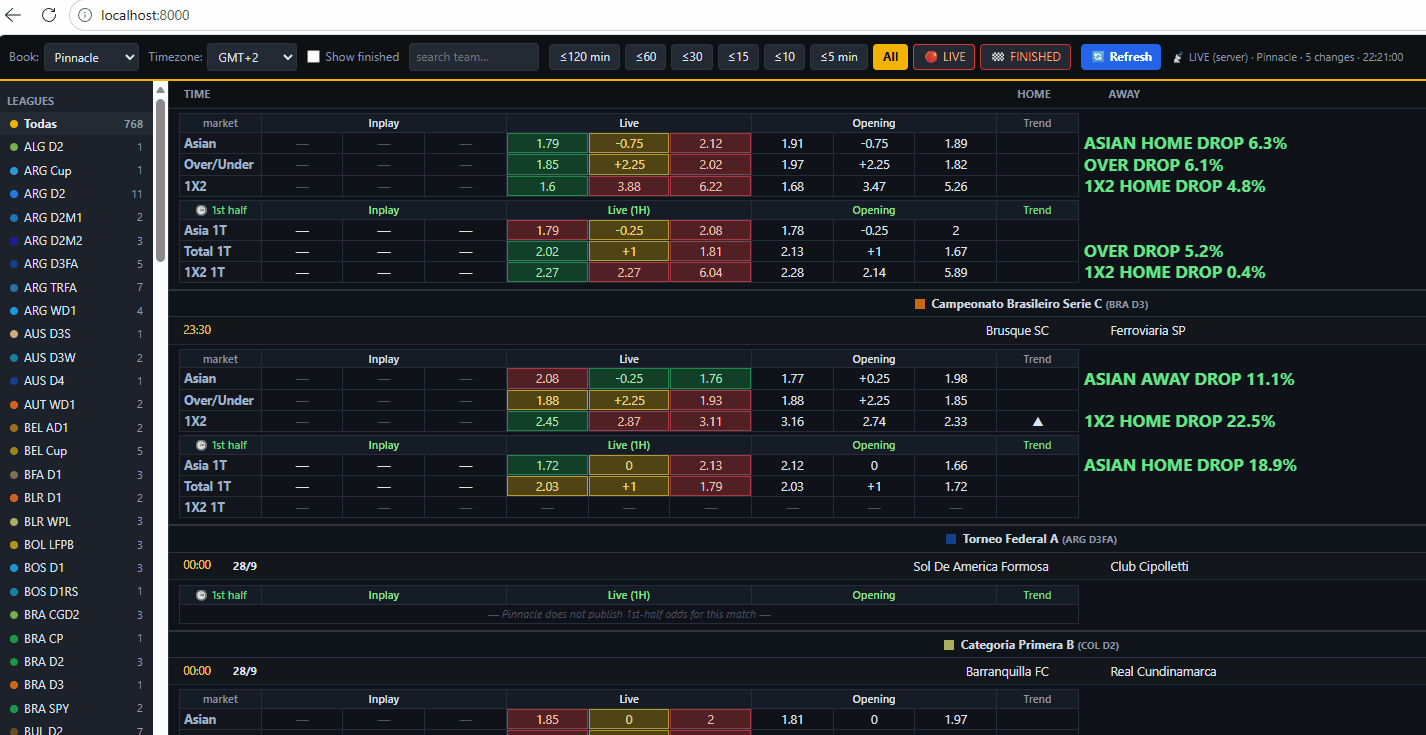Viewport: 1426px width, 735px height.
Task: Select the ARG Cup league
Action: point(77,171)
